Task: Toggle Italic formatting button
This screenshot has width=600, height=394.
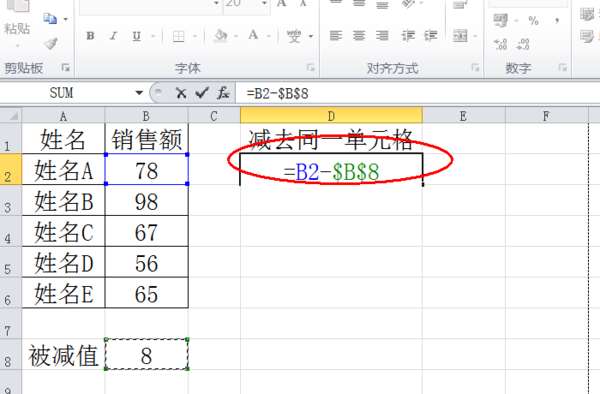Action: (x=113, y=36)
